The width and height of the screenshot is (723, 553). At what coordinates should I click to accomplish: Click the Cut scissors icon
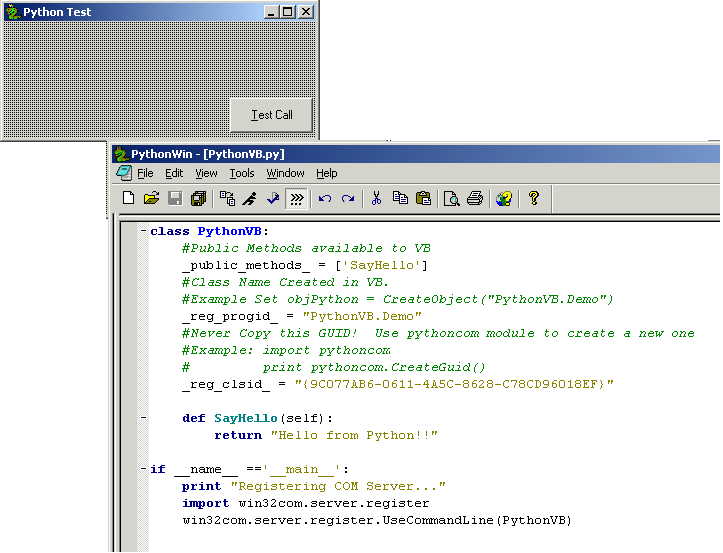click(376, 198)
